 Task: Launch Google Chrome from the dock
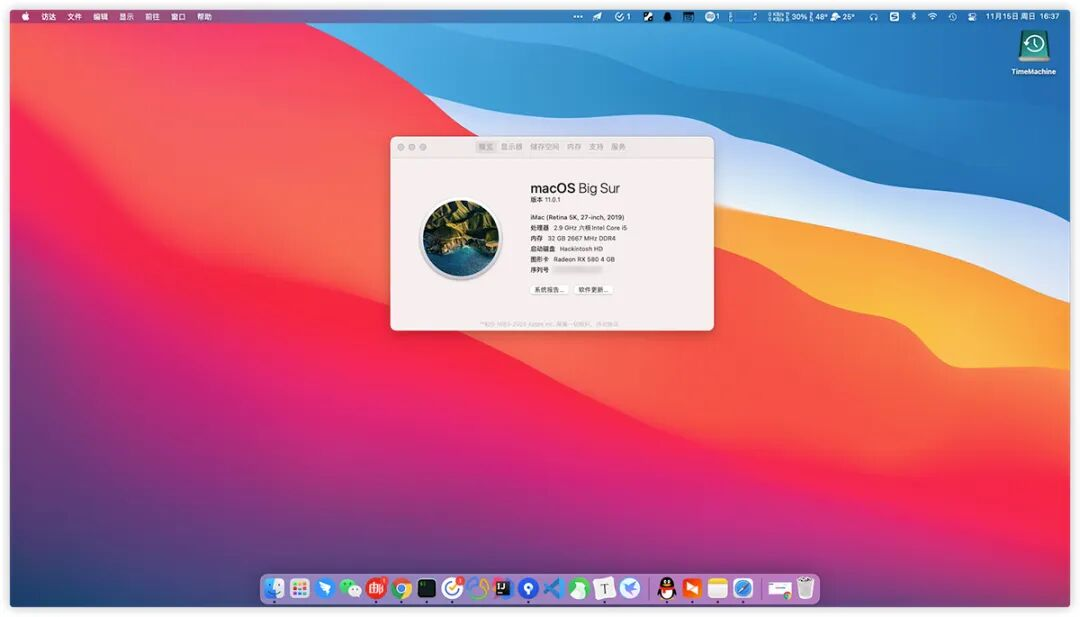pyautogui.click(x=402, y=589)
